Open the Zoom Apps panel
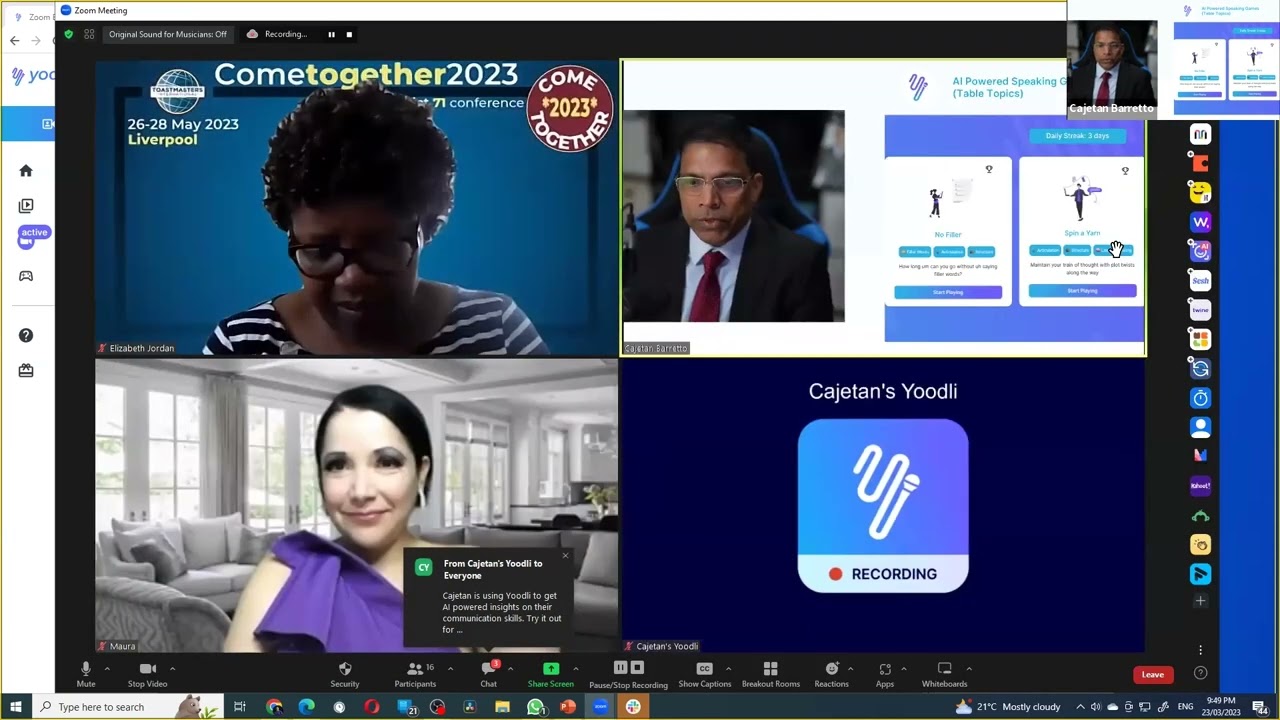The height and width of the screenshot is (720, 1280). coord(885,674)
